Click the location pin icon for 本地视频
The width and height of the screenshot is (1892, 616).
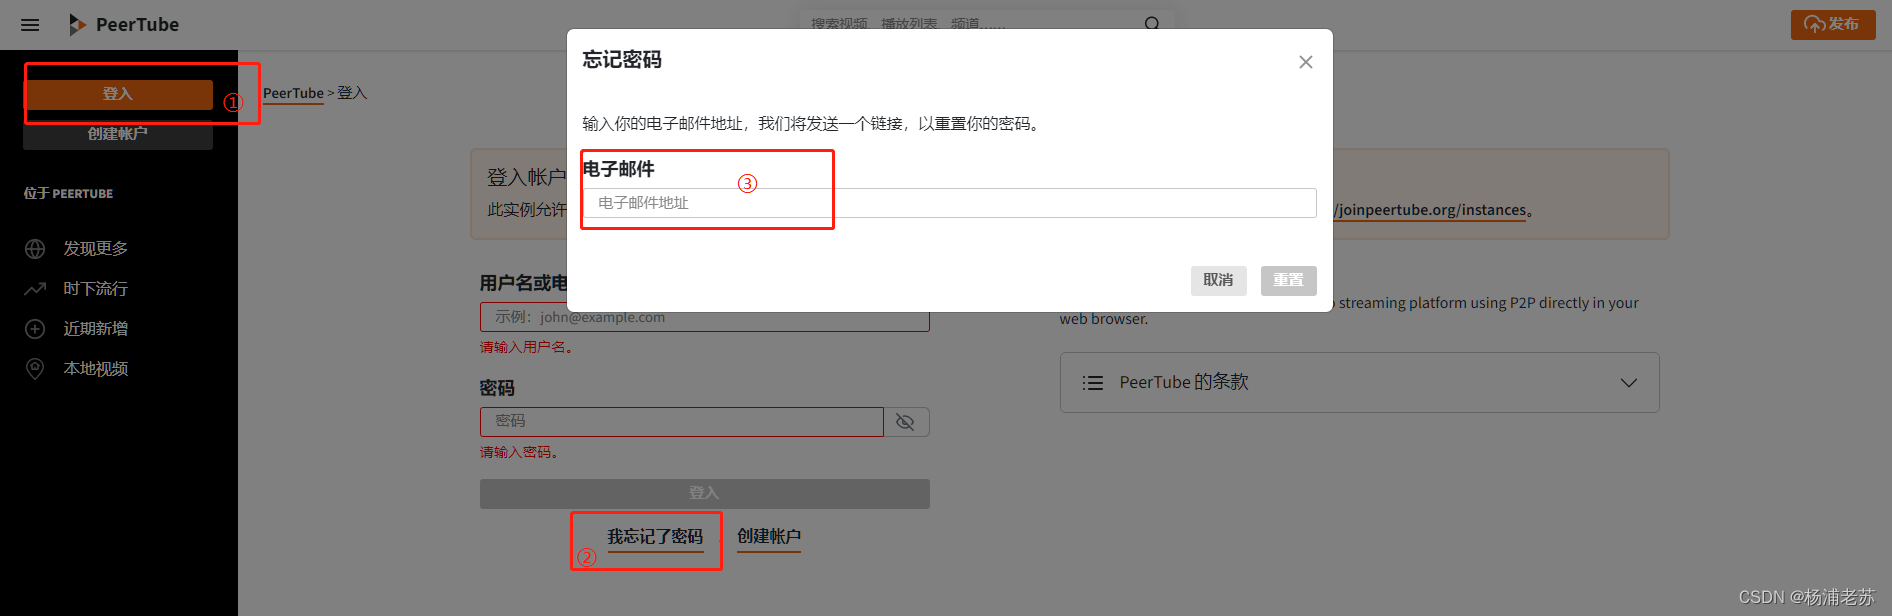(x=35, y=369)
